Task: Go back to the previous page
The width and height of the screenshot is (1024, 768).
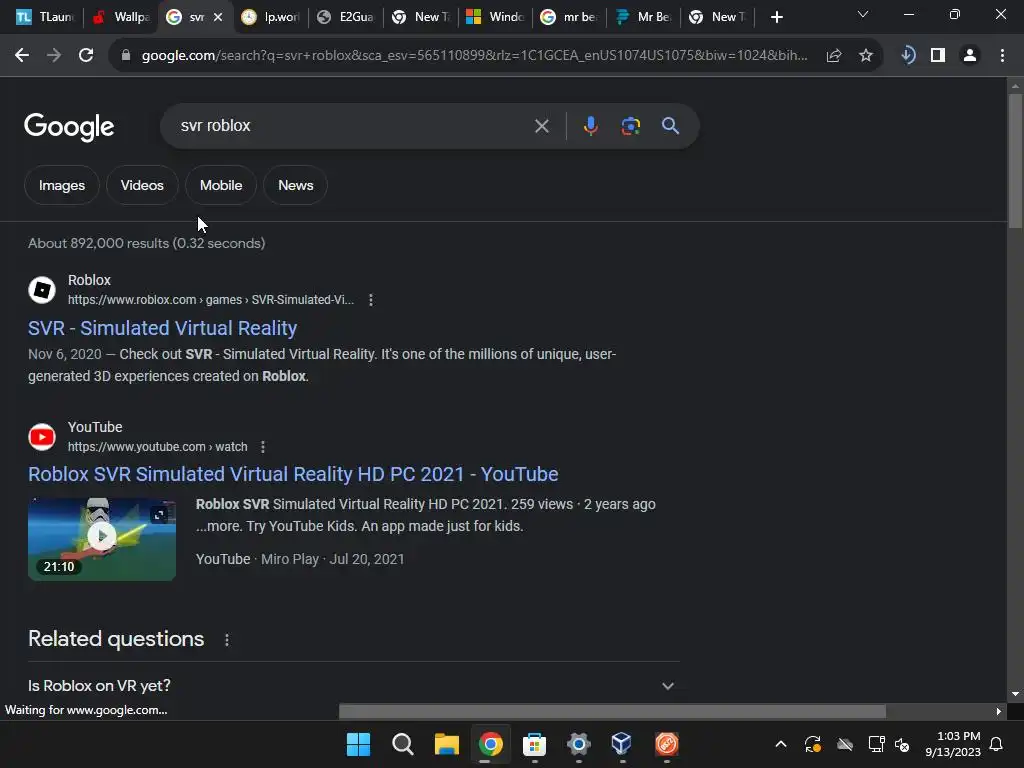Action: tap(22, 56)
